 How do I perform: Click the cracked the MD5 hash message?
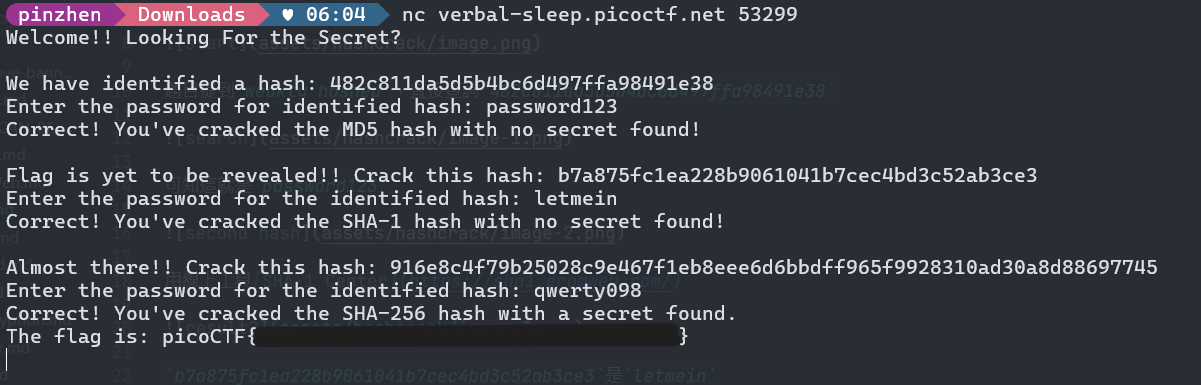351,129
